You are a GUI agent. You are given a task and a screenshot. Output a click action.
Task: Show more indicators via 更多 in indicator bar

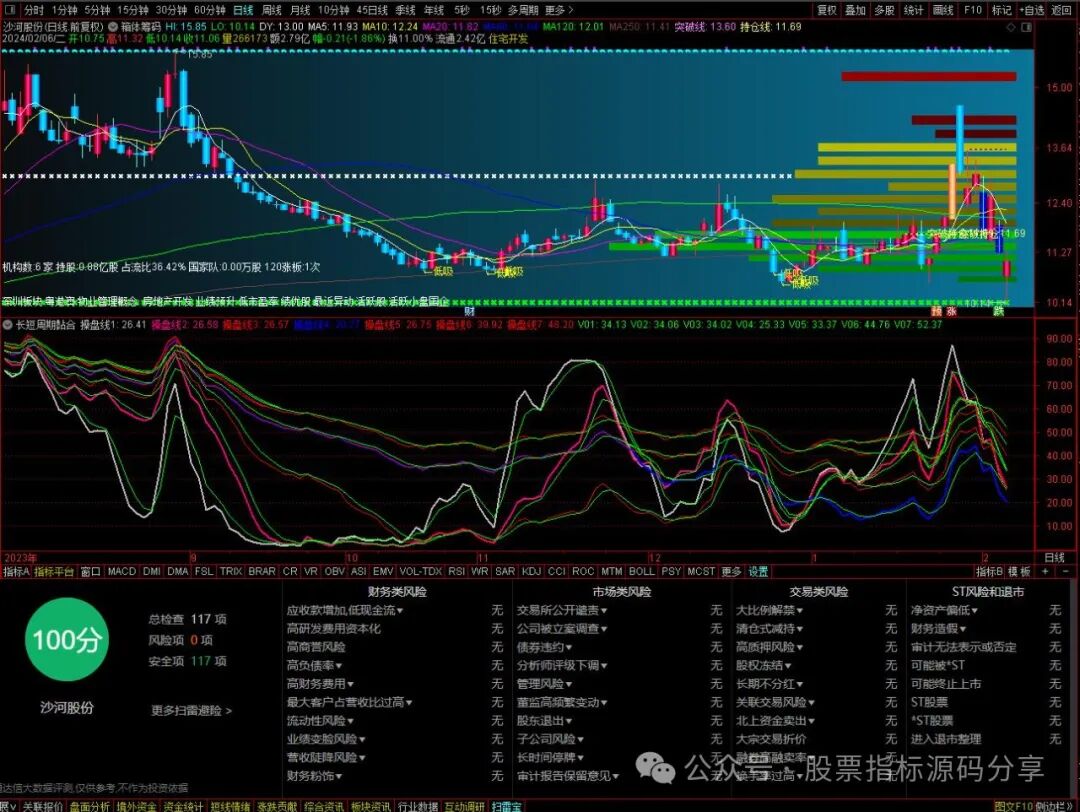[731, 572]
